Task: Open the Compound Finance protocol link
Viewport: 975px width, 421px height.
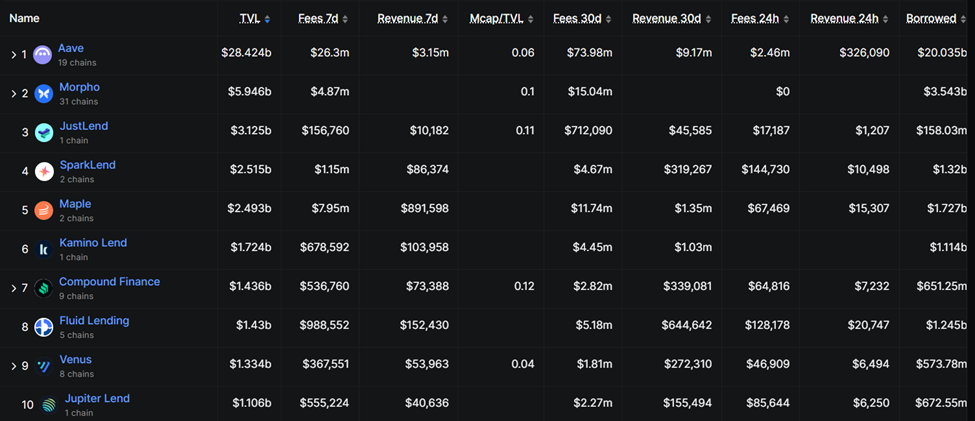Action: 109,282
